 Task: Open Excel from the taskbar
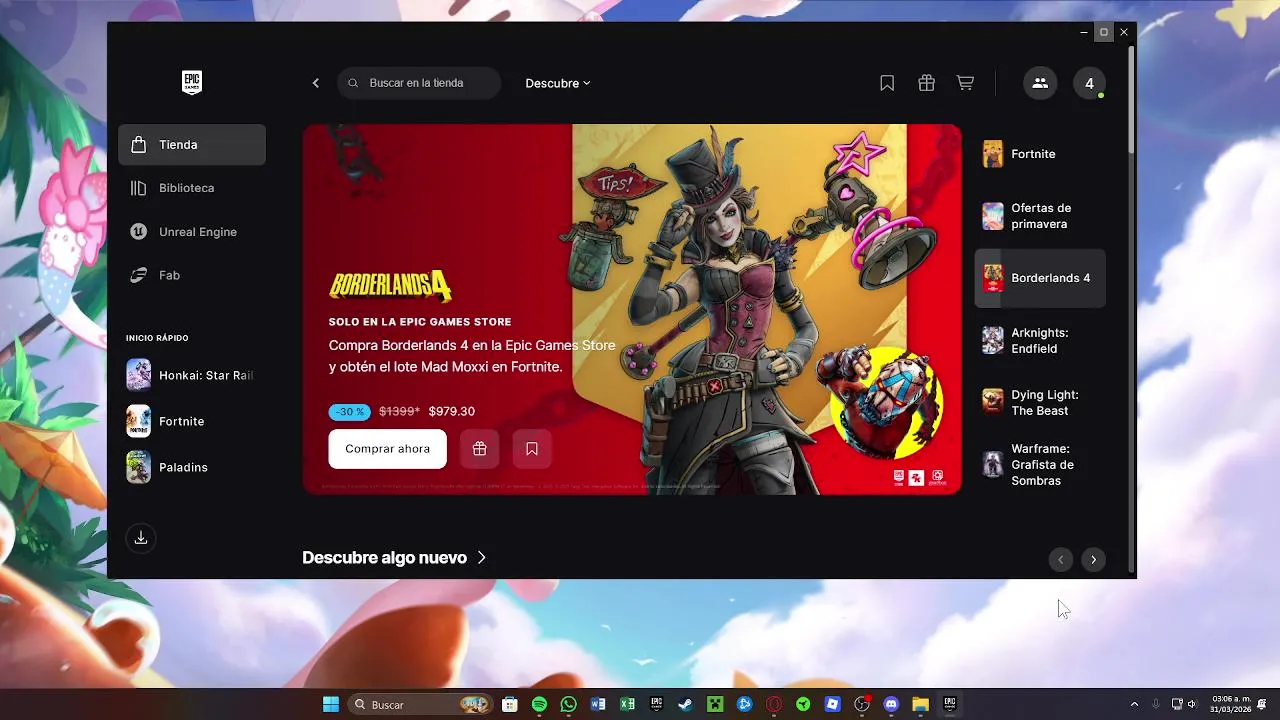[627, 704]
